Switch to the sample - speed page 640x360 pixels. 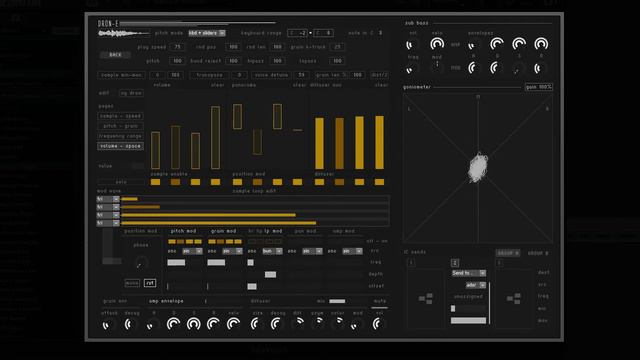(120, 116)
